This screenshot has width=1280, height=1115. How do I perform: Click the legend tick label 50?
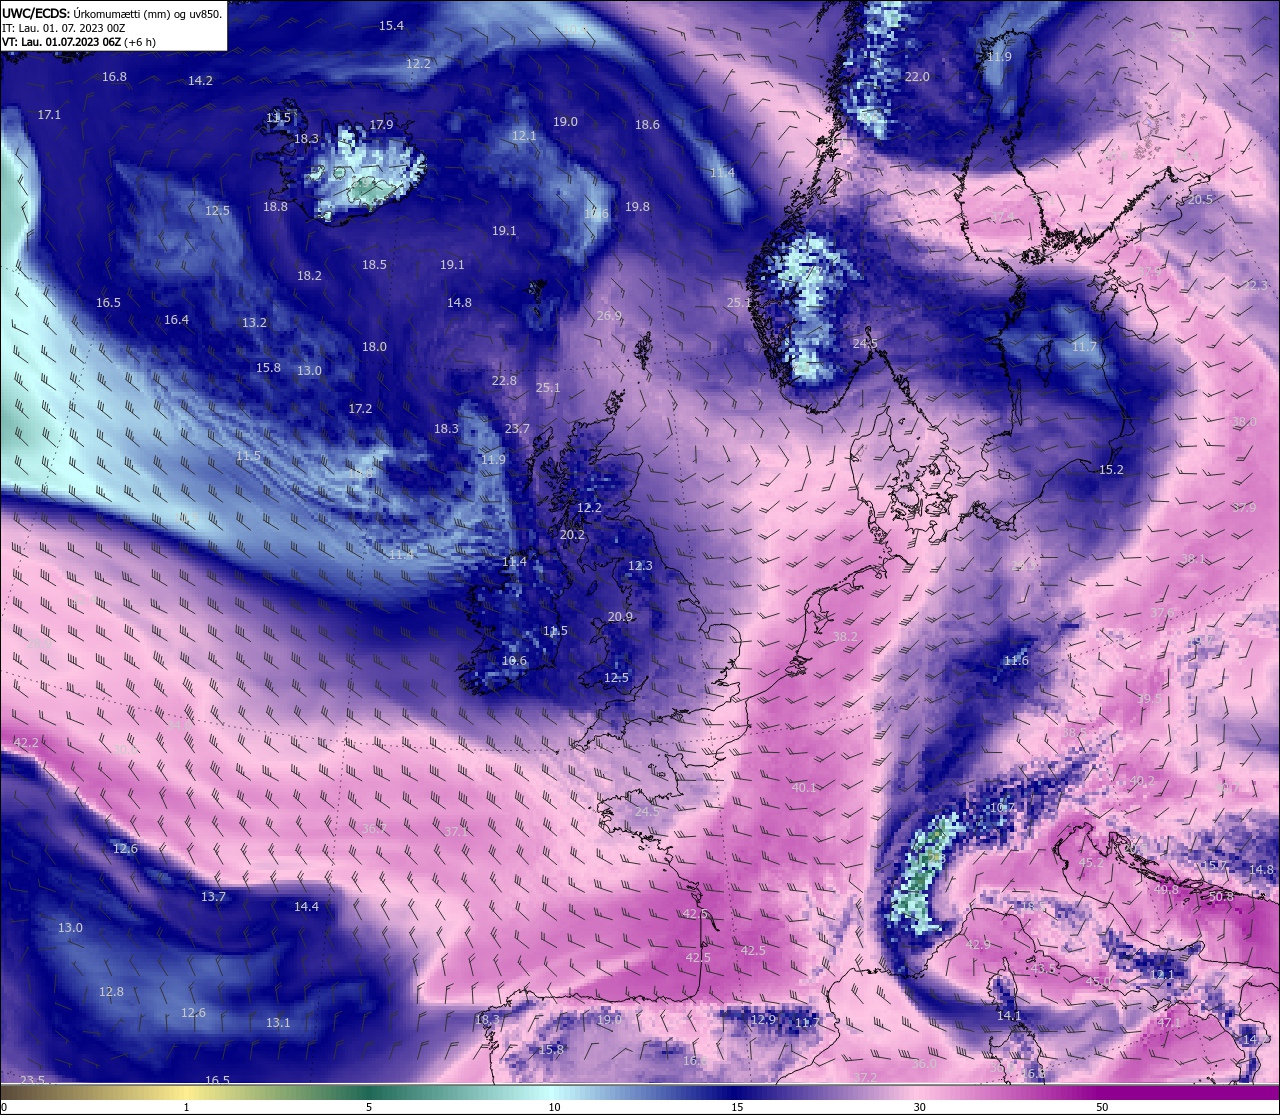pyautogui.click(x=1102, y=1107)
